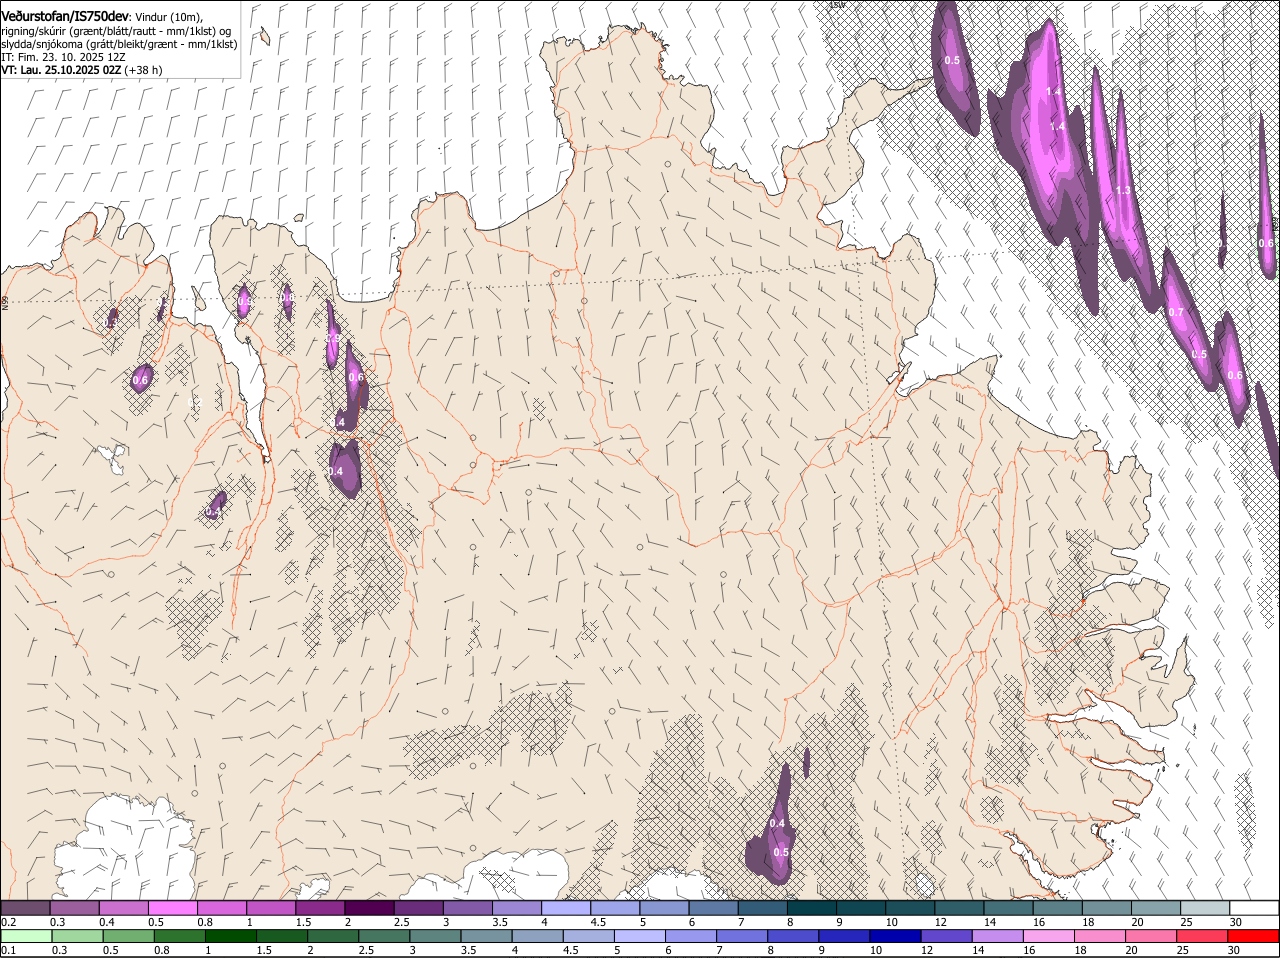Click the rain legend swatch labeled 8
1280x958 pixels.
(x=793, y=936)
